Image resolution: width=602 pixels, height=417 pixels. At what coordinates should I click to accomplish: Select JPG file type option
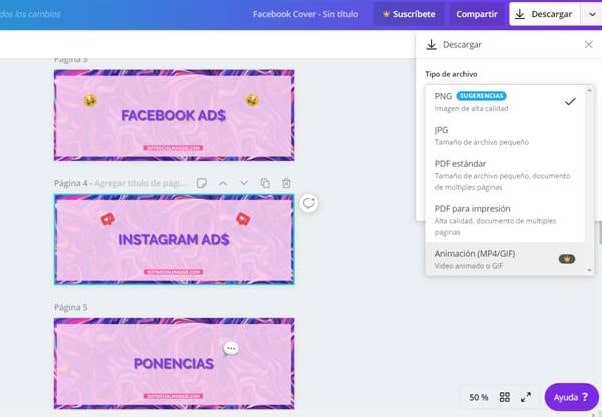505,136
